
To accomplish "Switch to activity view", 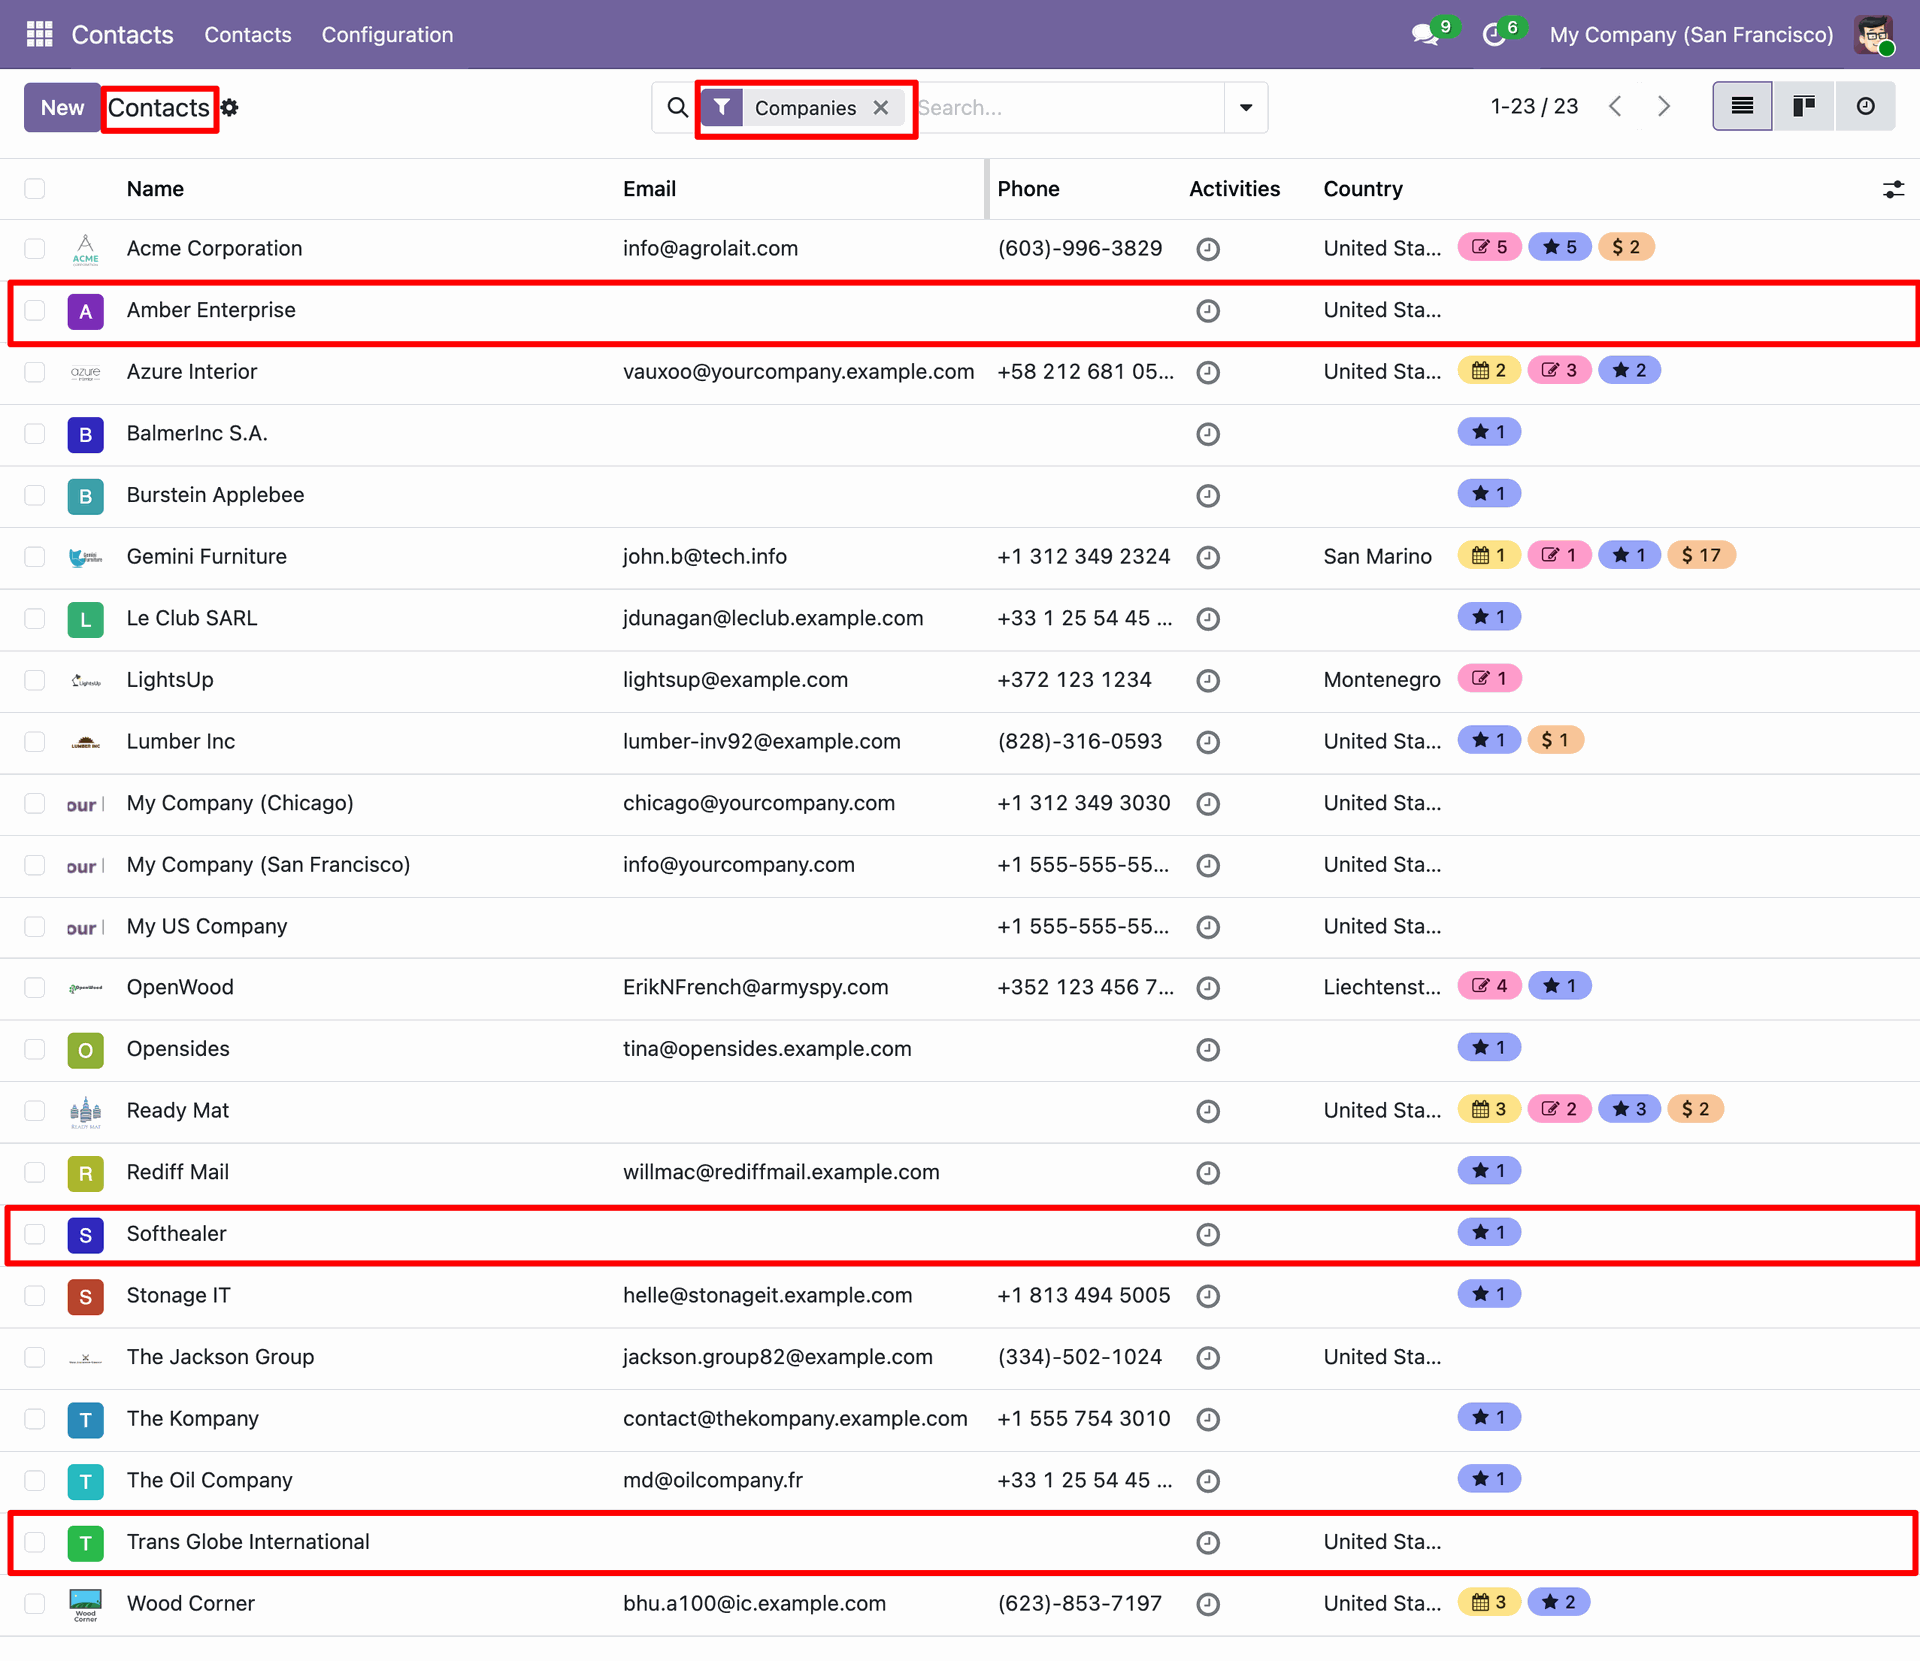I will (x=1865, y=107).
